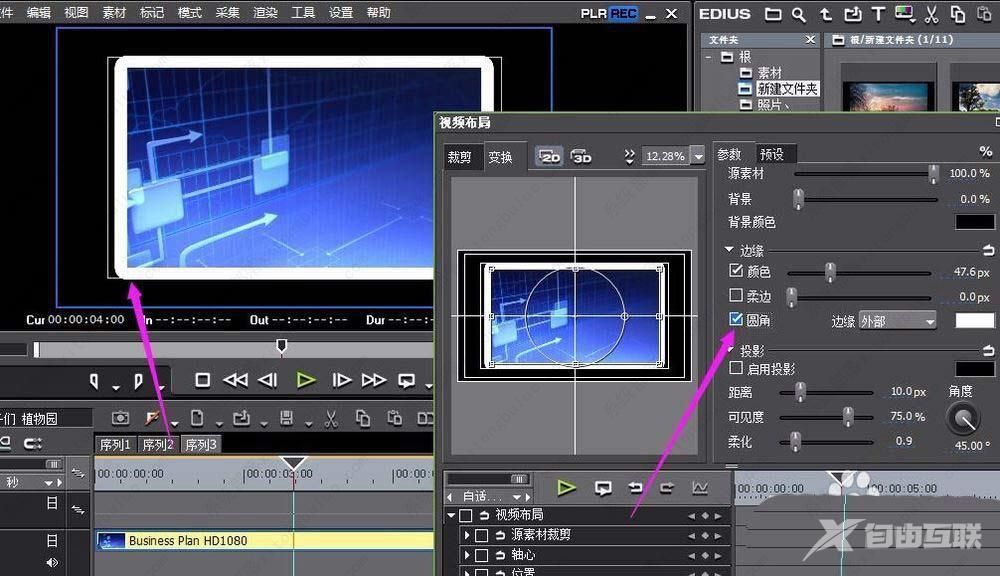
Task: Open the 12.28% zoom dropdown
Action: point(699,156)
